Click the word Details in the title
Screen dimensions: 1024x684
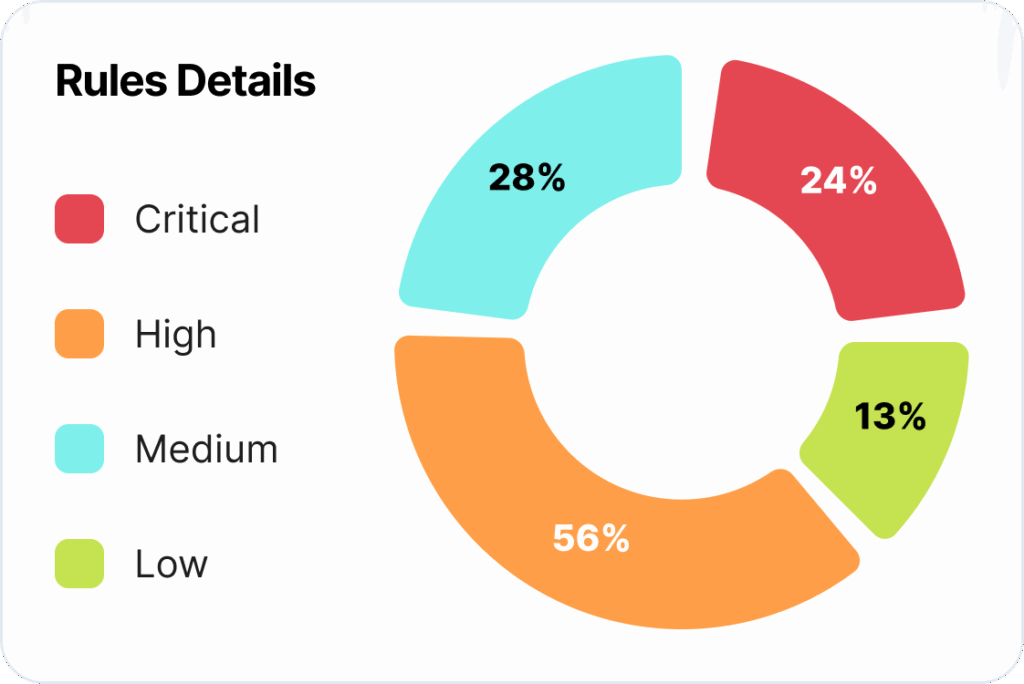(246, 81)
